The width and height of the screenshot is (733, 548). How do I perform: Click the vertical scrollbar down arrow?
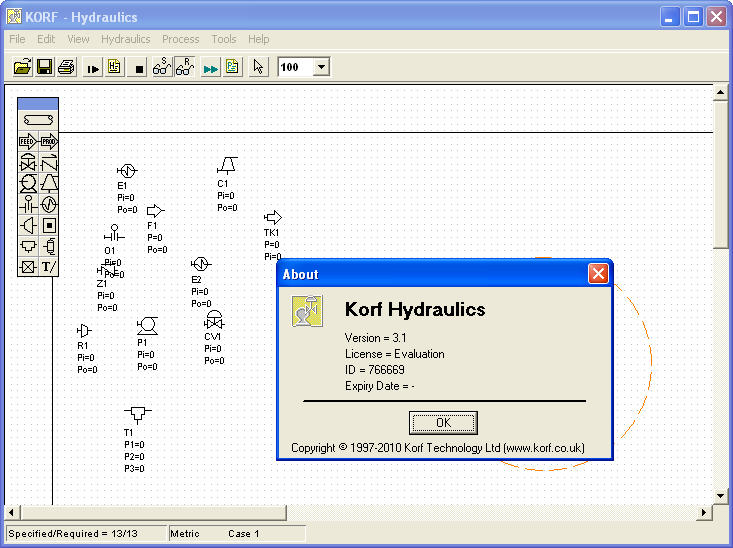tap(720, 496)
